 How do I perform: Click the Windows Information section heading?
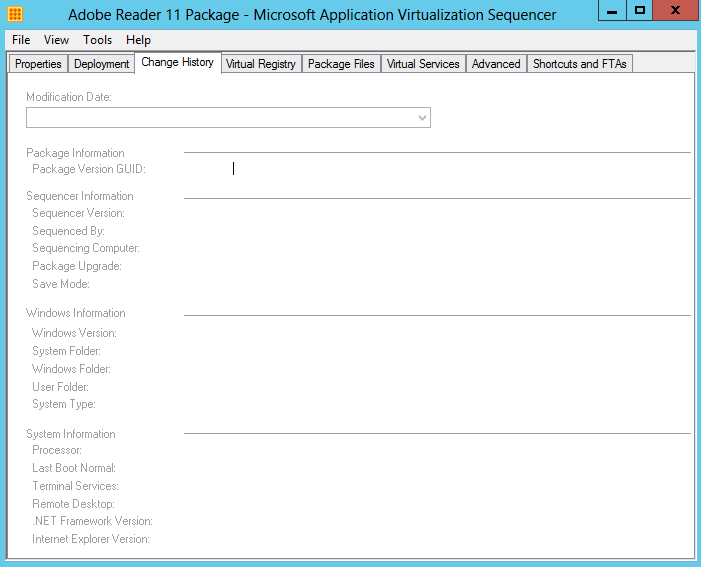[x=76, y=313]
